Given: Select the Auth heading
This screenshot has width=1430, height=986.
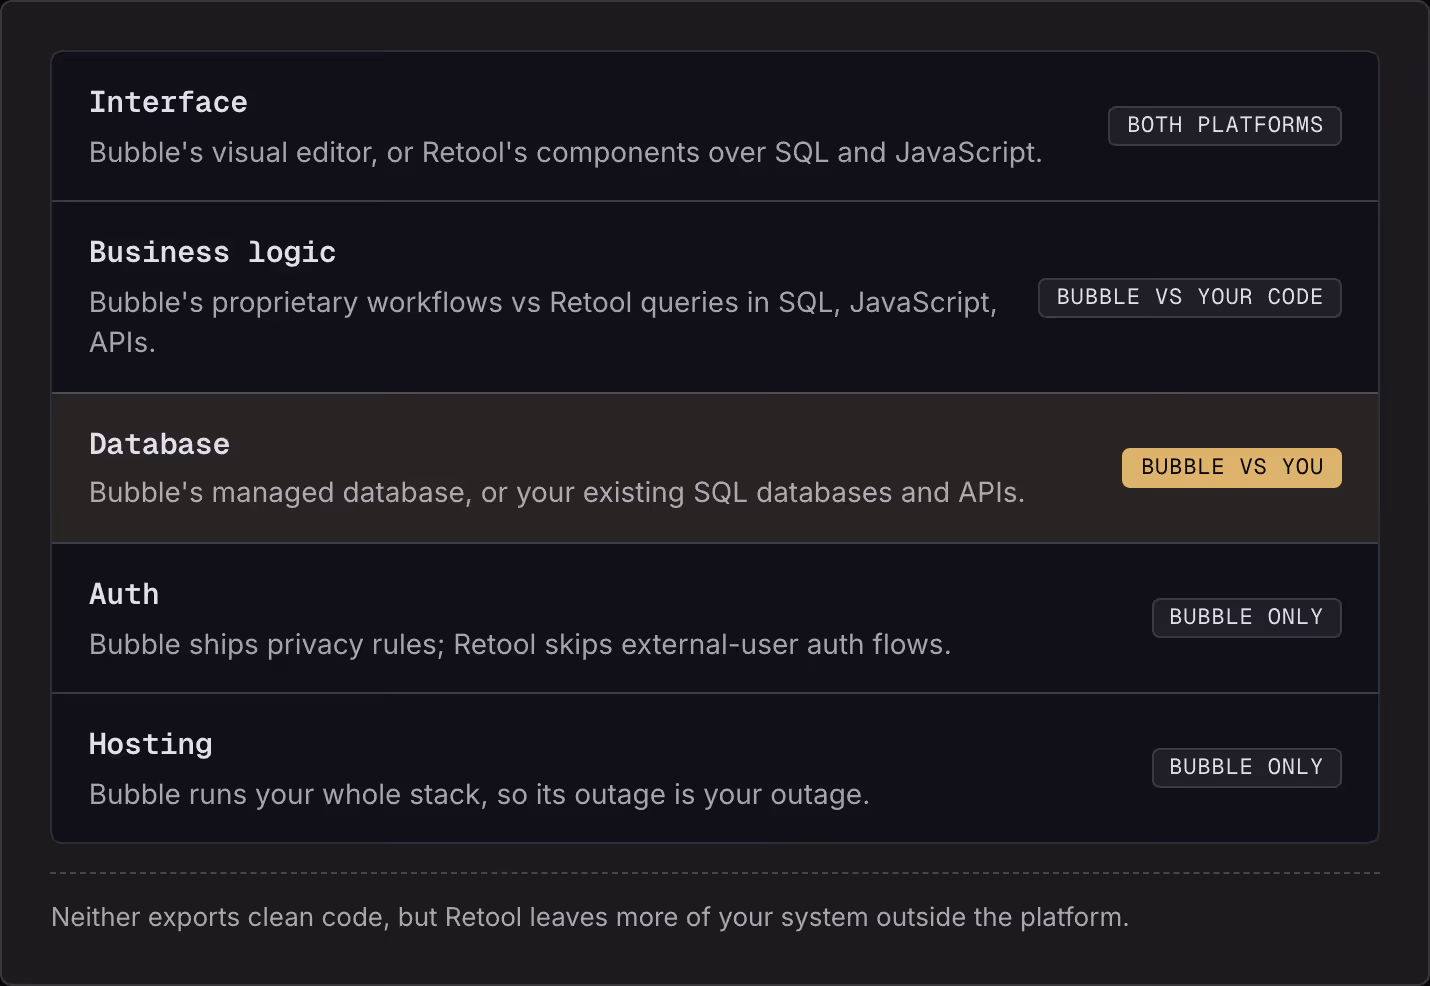Looking at the screenshot, I should pyautogui.click(x=124, y=594).
